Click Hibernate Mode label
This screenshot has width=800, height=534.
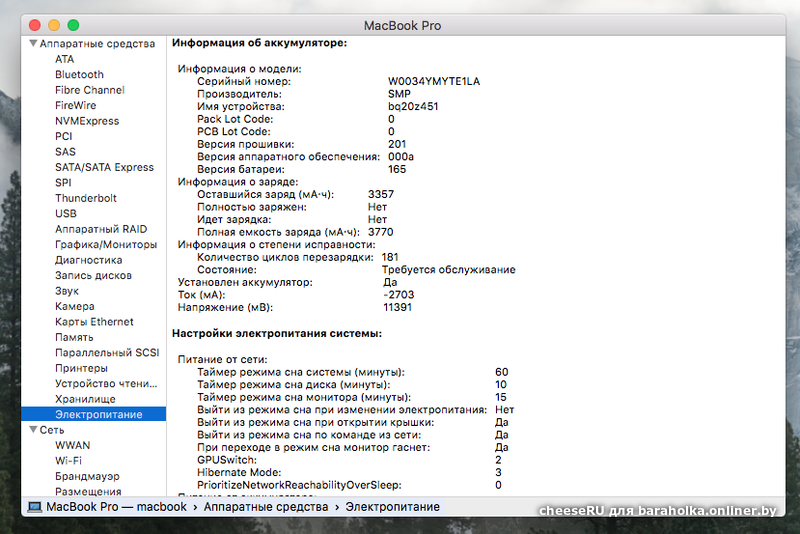point(239,472)
